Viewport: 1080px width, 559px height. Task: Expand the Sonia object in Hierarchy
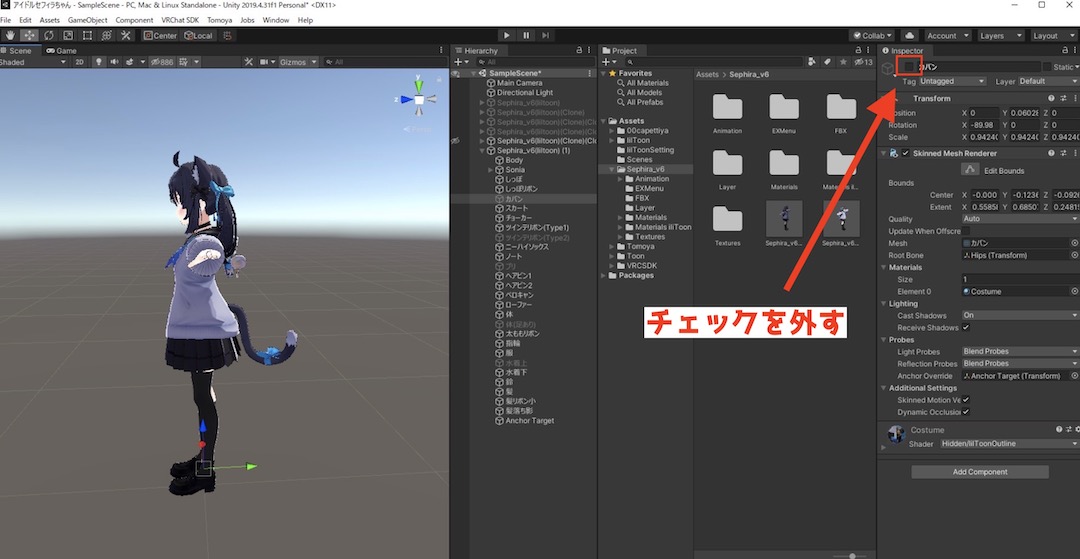[x=490, y=169]
